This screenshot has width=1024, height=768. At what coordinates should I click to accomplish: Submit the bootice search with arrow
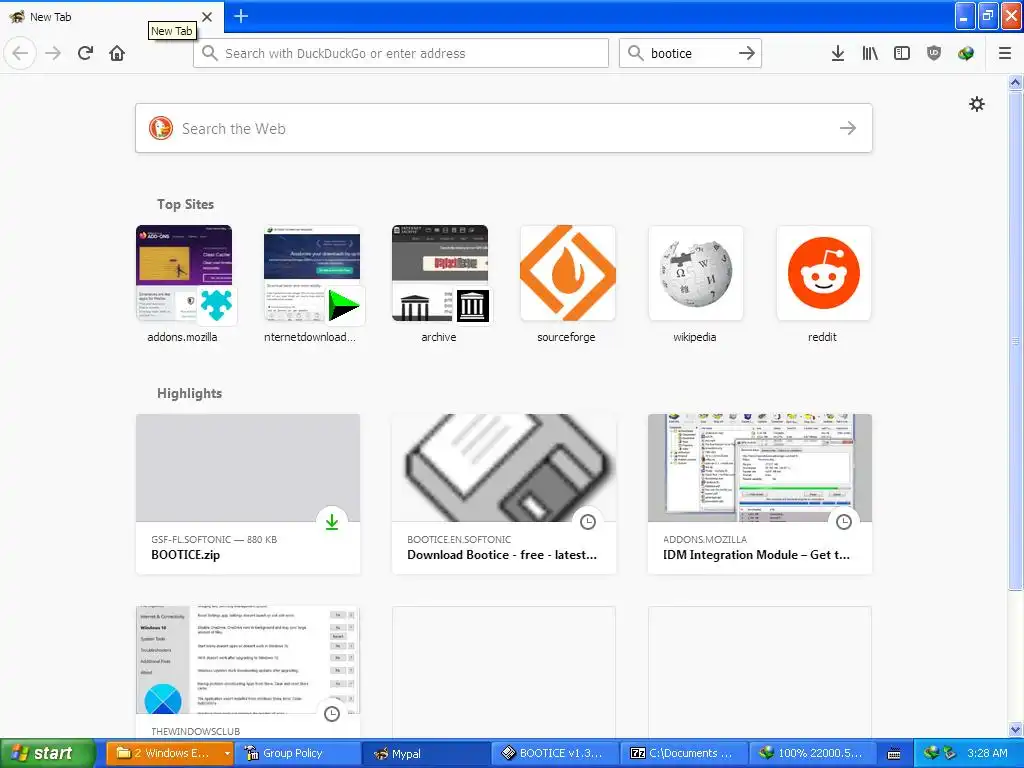(x=746, y=54)
